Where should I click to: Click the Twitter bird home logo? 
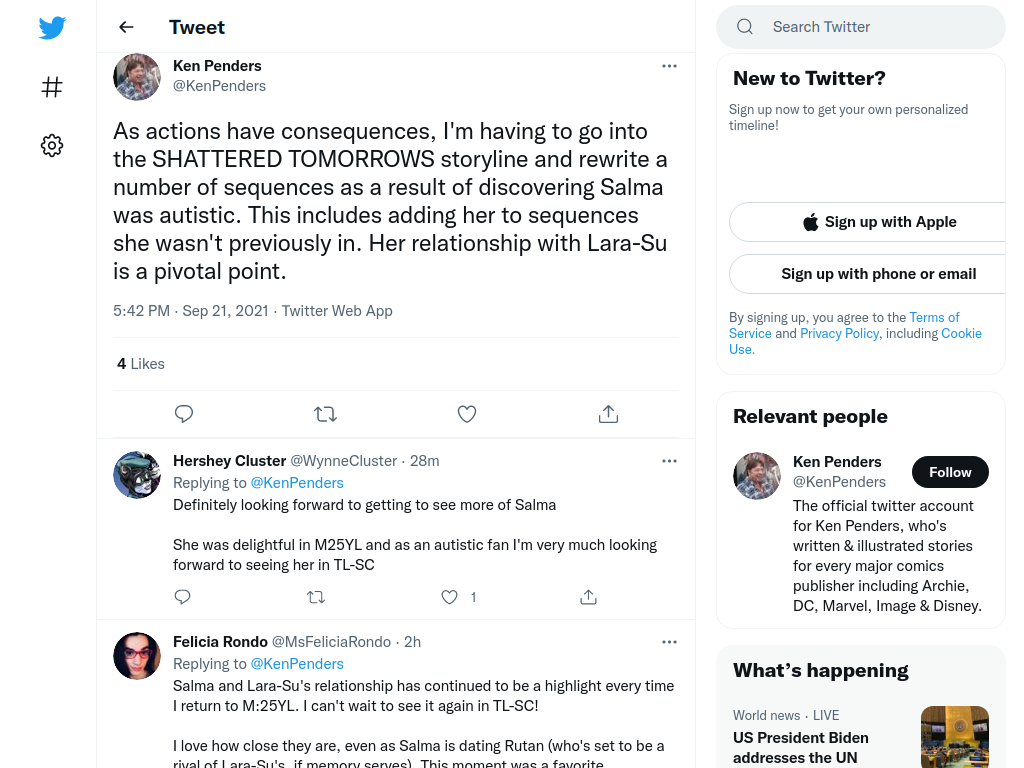(52, 27)
